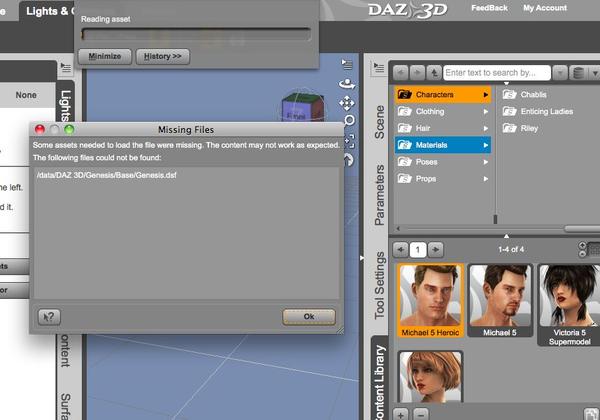Go back in Content Library navigation

(401, 73)
